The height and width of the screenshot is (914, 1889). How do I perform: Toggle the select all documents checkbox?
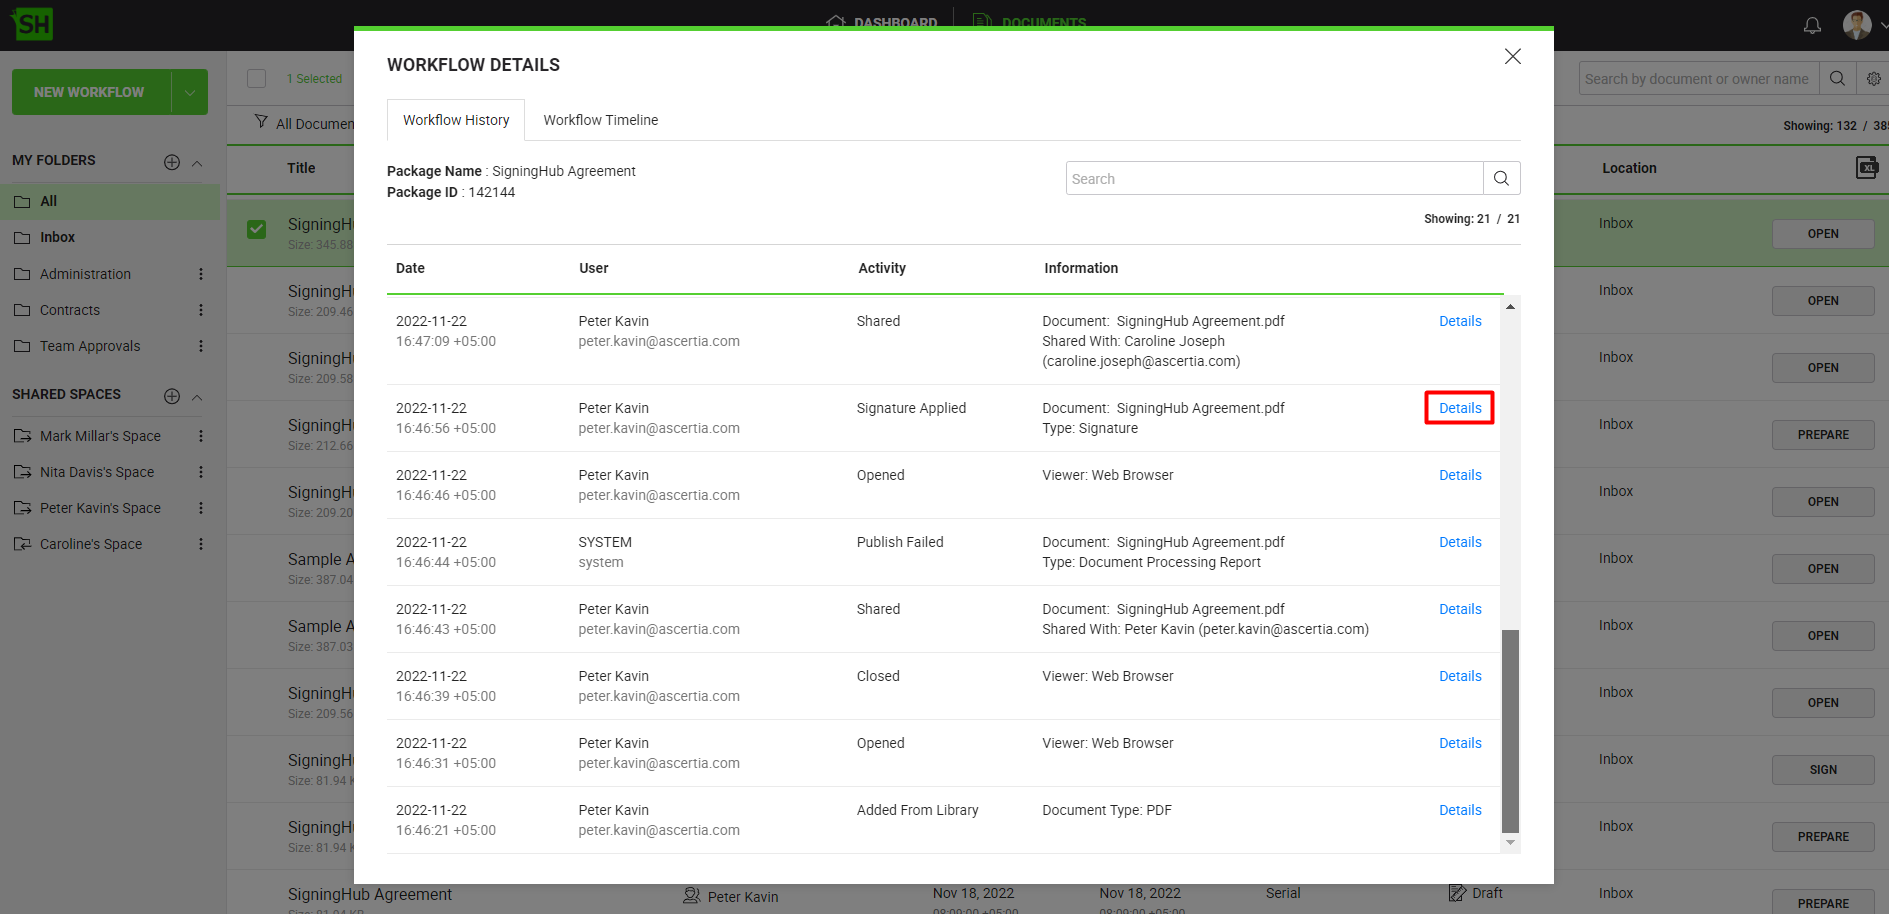click(x=257, y=79)
